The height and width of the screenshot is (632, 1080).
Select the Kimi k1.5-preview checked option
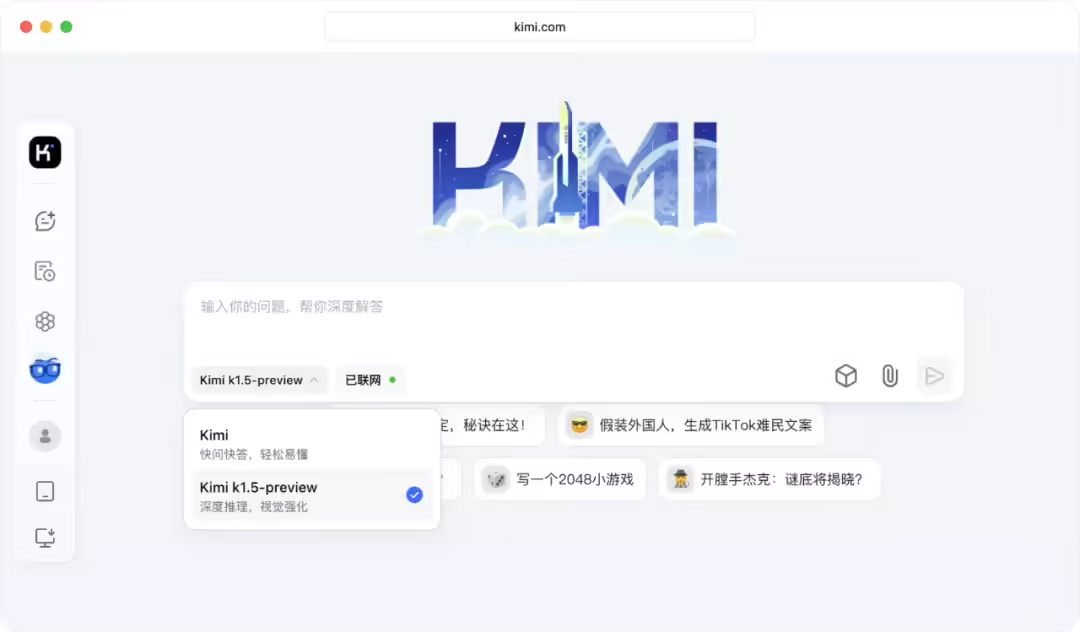pyautogui.click(x=310, y=494)
